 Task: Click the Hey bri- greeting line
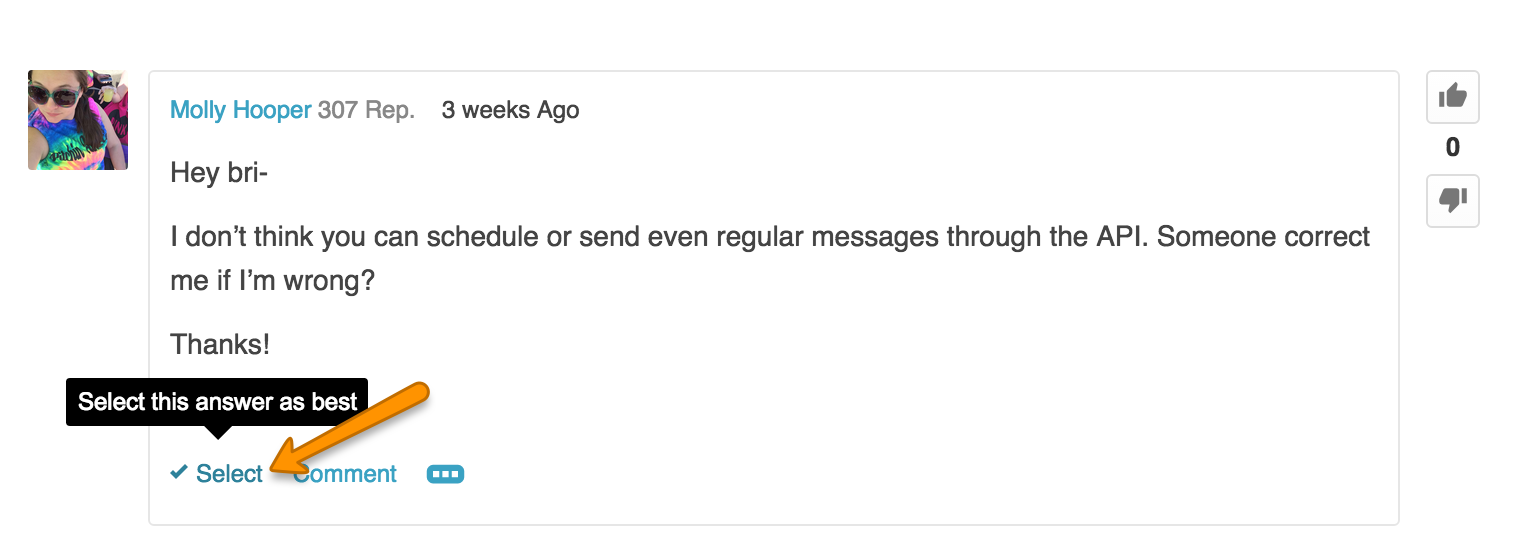pos(220,173)
